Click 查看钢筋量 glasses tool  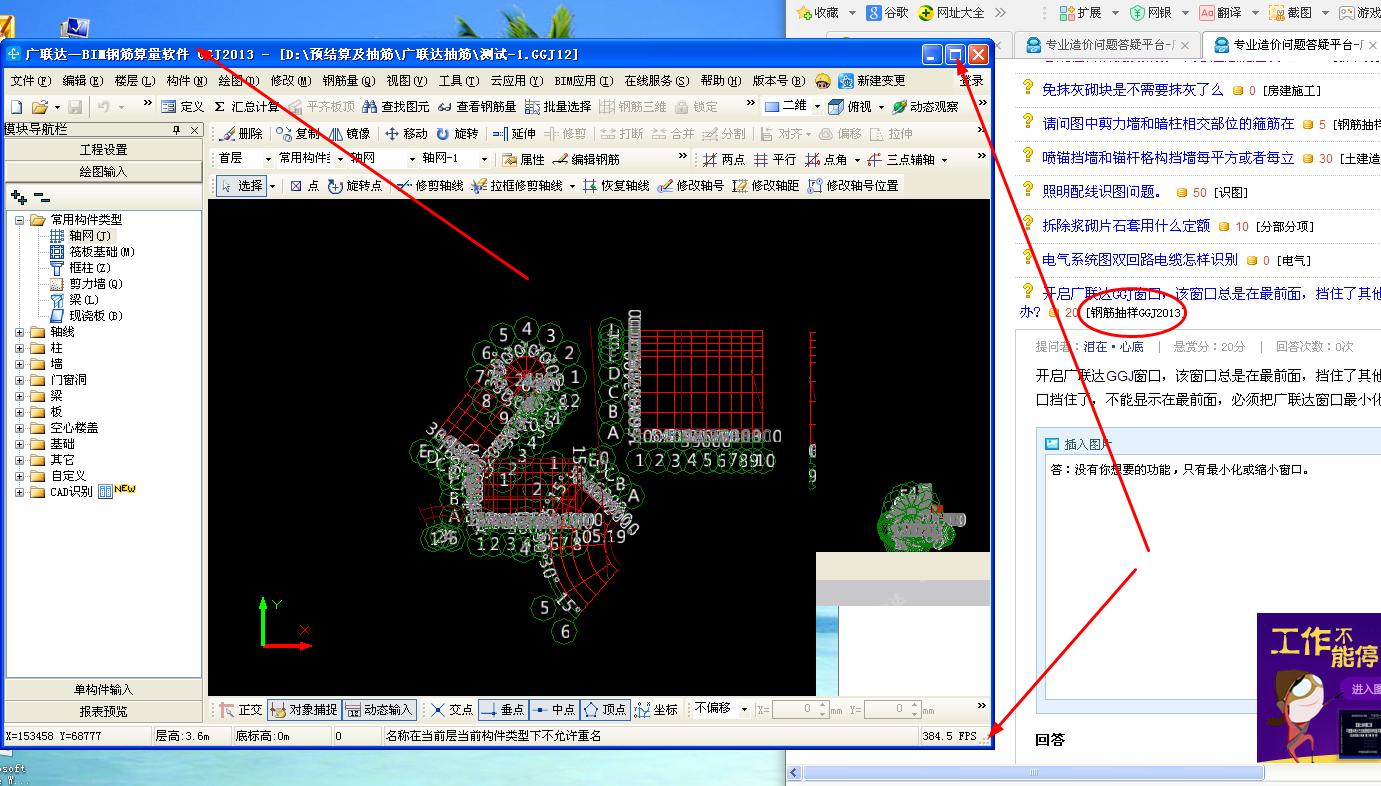pos(476,106)
